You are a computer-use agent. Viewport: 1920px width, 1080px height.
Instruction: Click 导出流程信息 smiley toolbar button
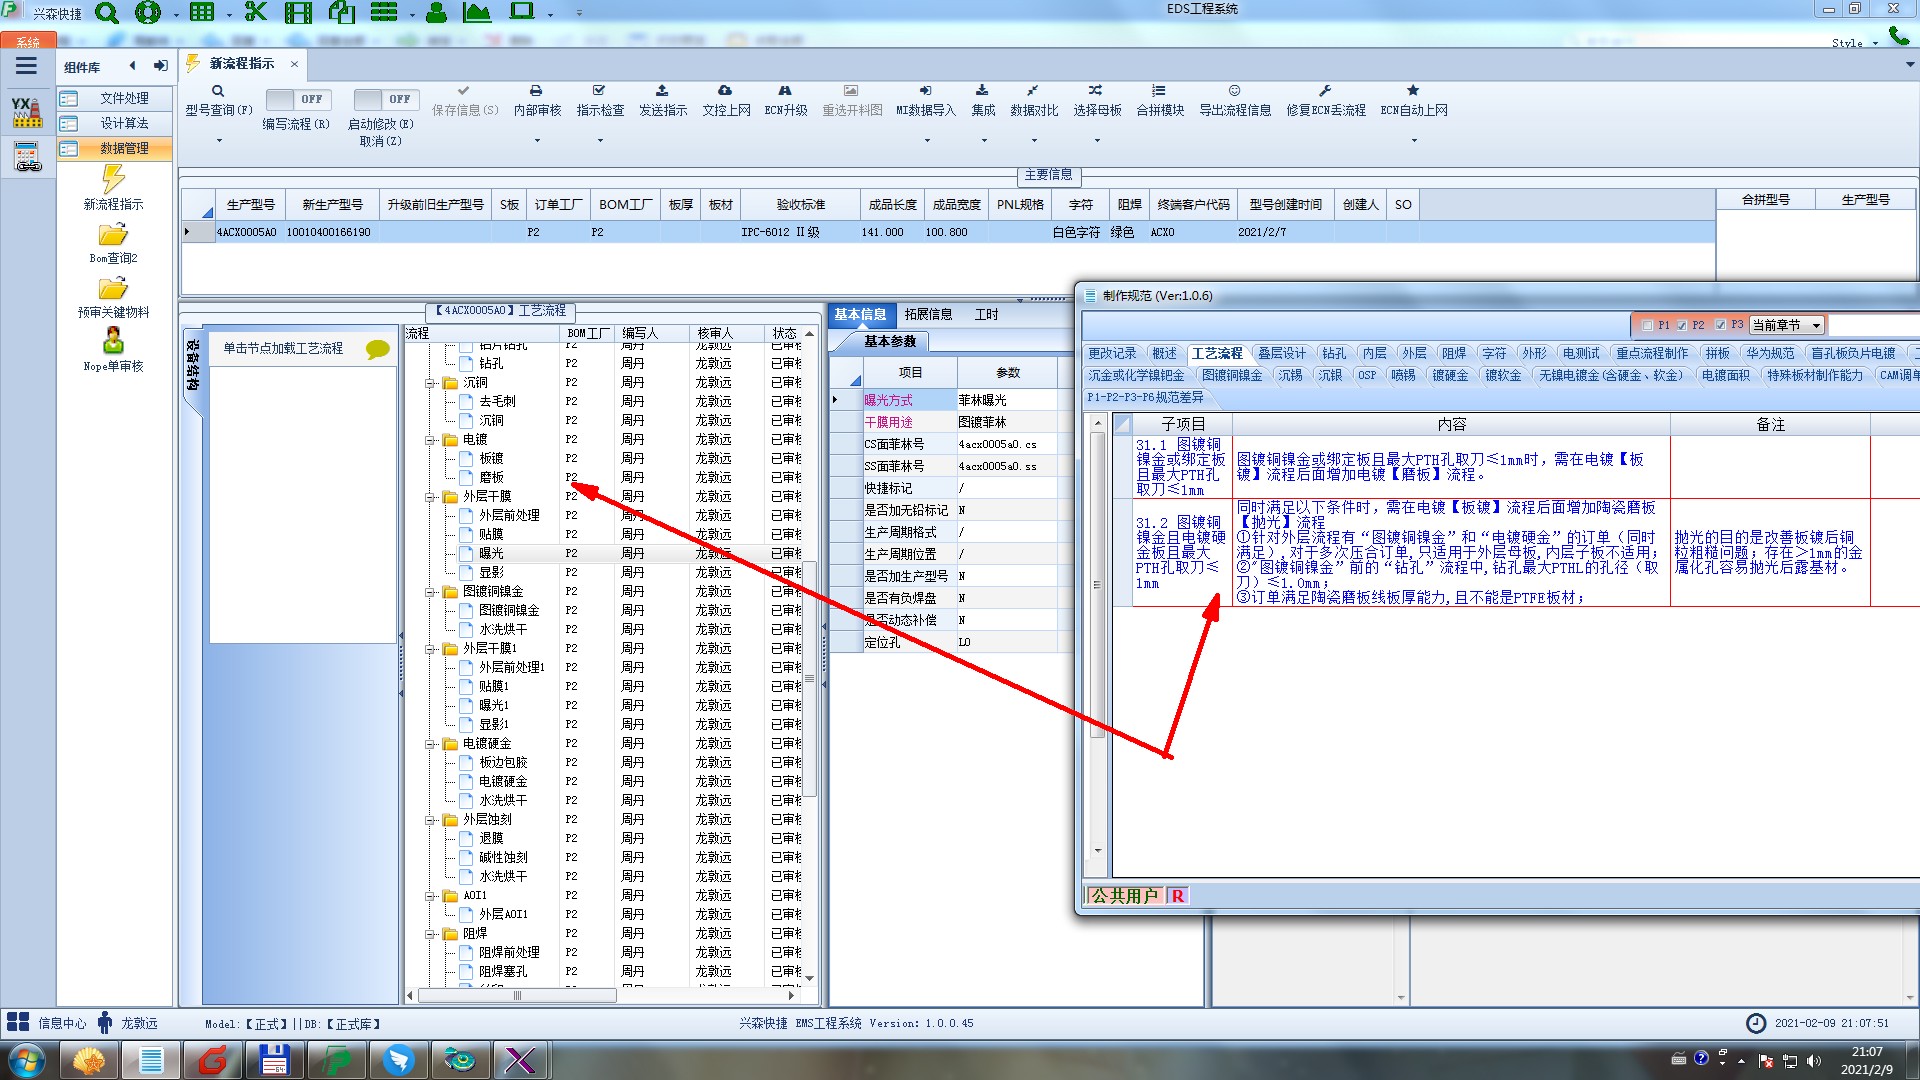pyautogui.click(x=1235, y=101)
